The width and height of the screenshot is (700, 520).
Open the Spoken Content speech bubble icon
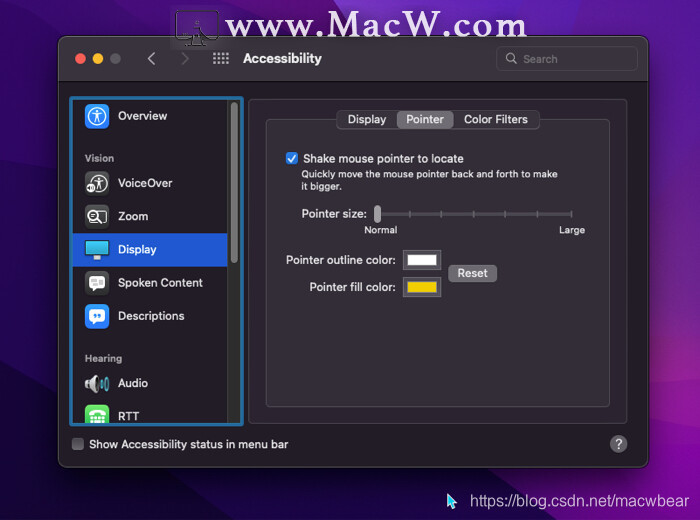[97, 283]
